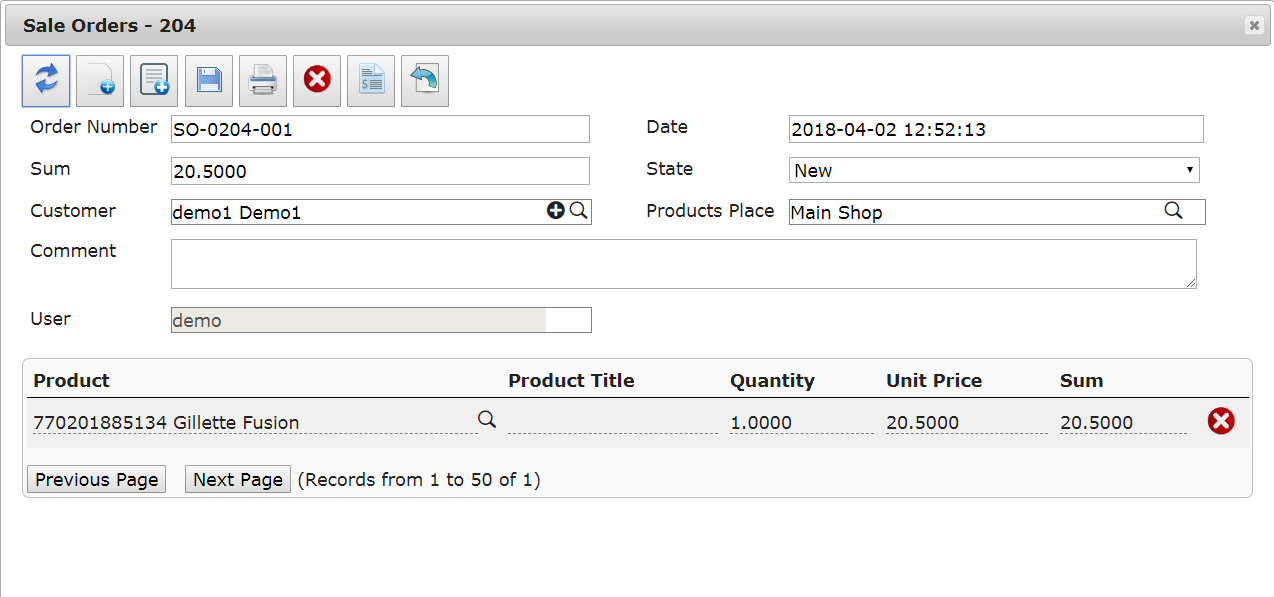Screen dimensions: 1274x597
Task: Save the order with floppy disk icon
Action: 209,81
